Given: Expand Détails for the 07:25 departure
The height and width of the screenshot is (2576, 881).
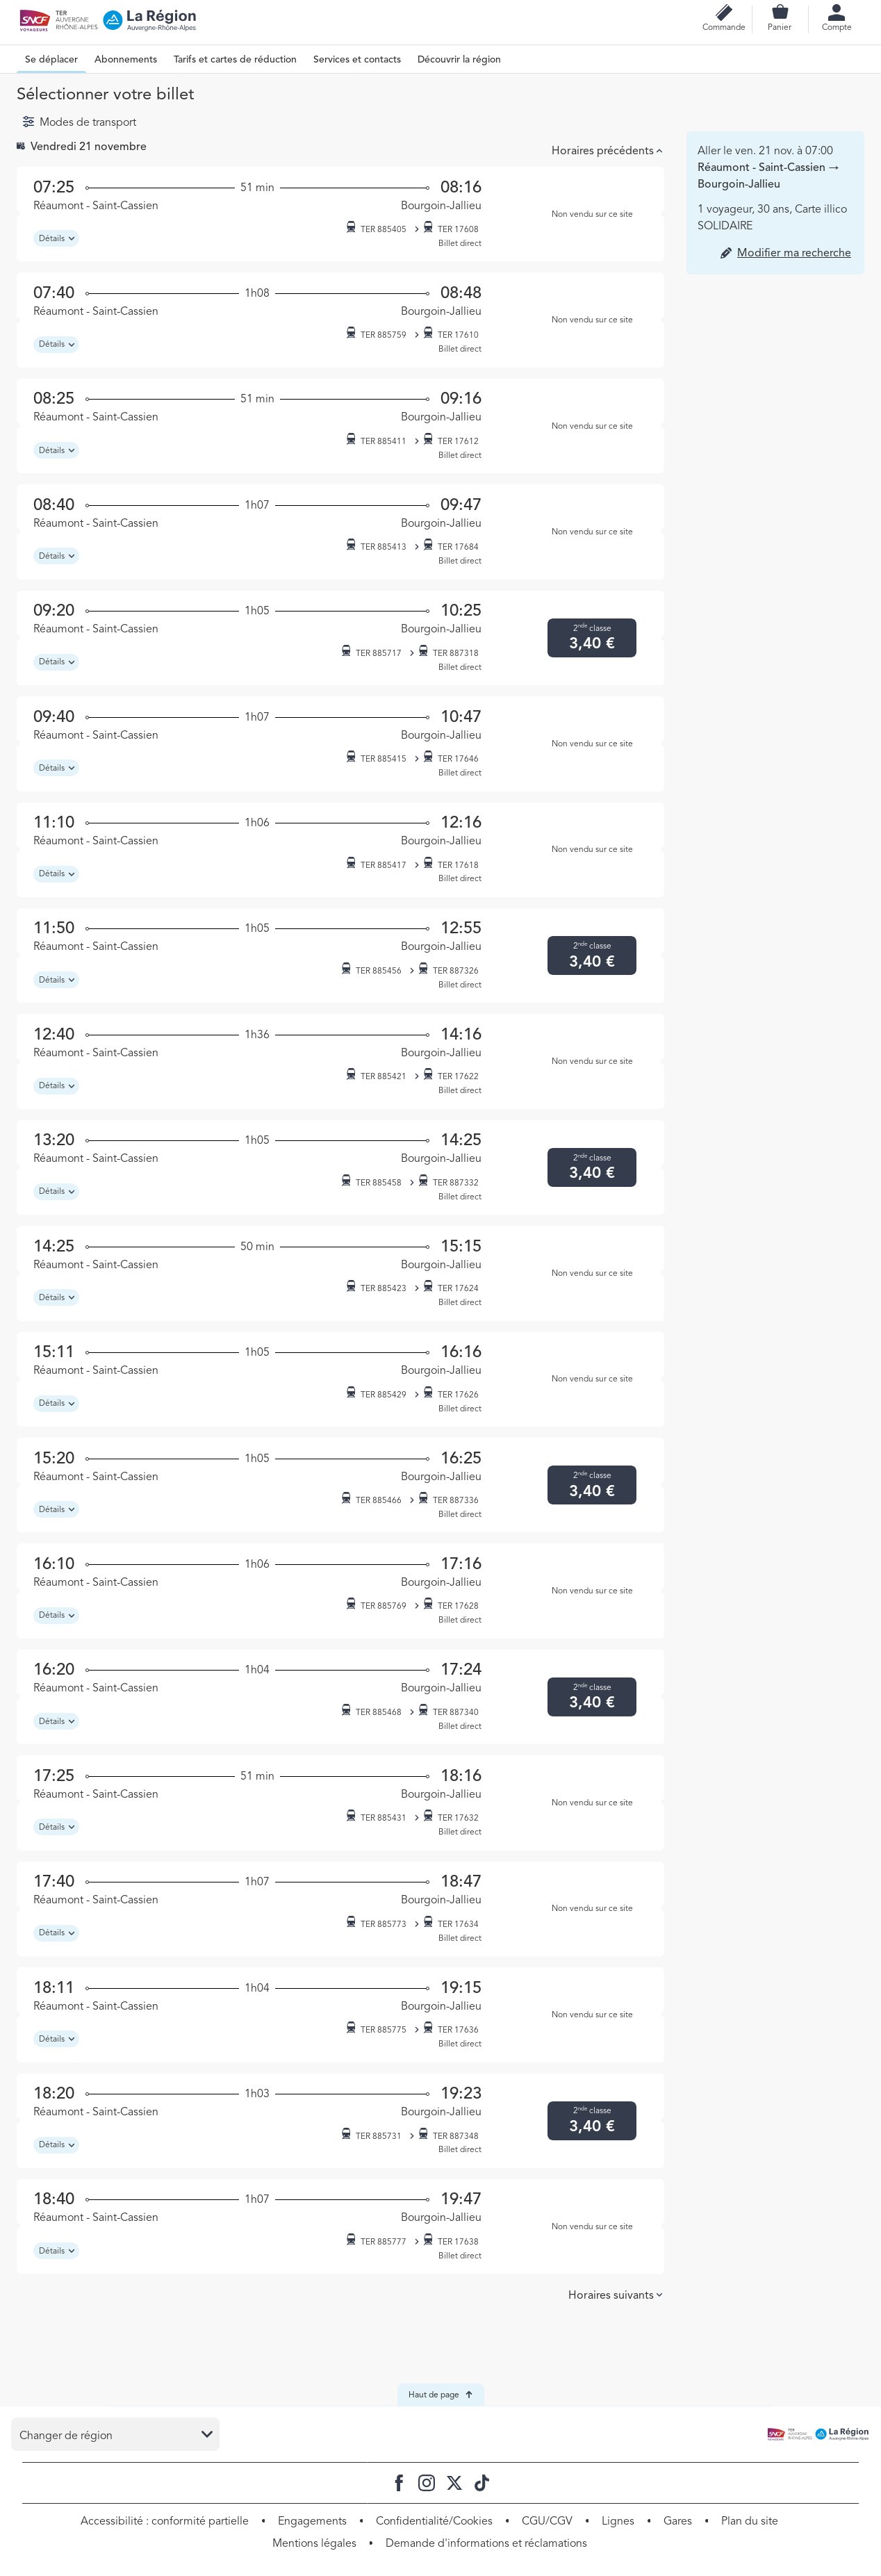Looking at the screenshot, I should click(56, 238).
